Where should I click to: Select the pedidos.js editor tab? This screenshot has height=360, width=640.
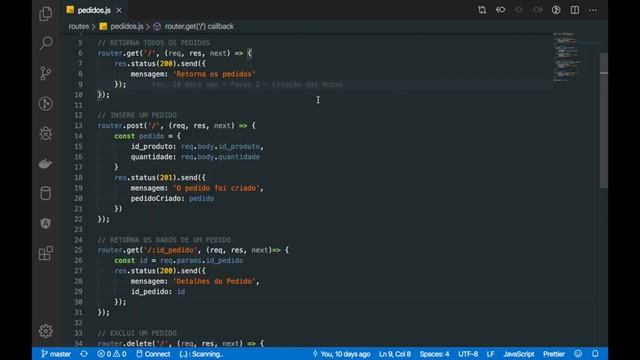[x=94, y=10]
